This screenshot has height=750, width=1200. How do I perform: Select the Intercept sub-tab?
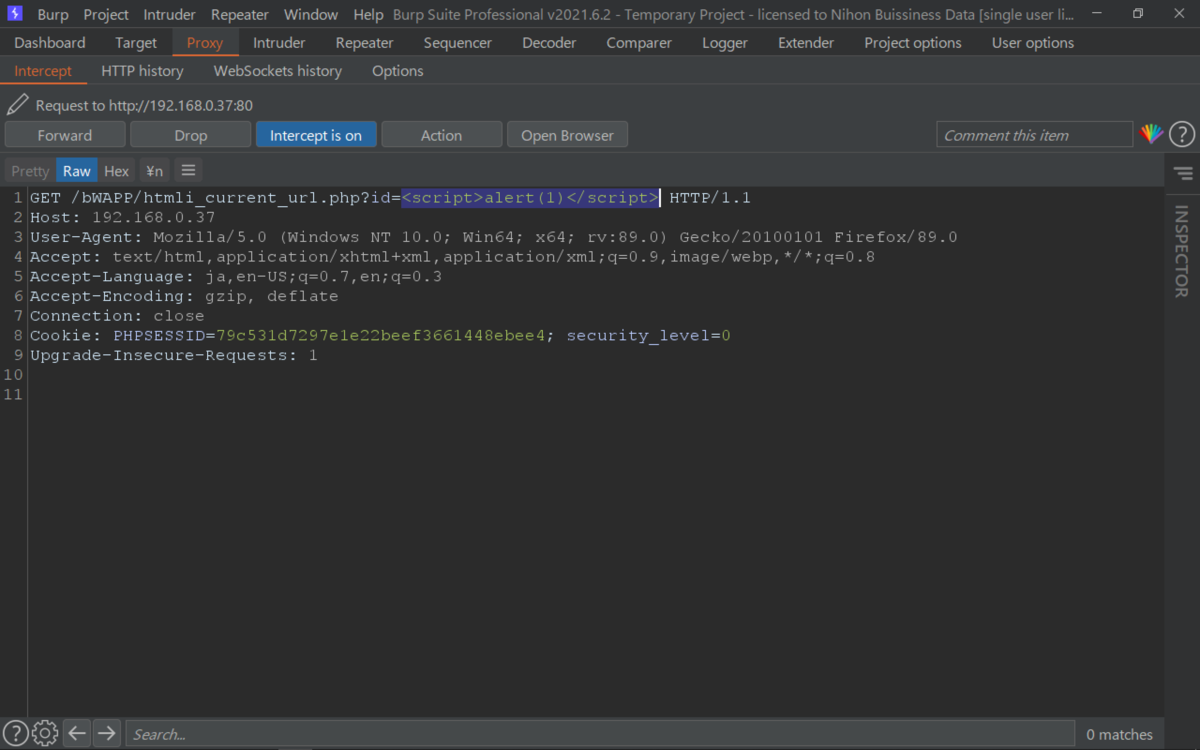click(x=43, y=71)
